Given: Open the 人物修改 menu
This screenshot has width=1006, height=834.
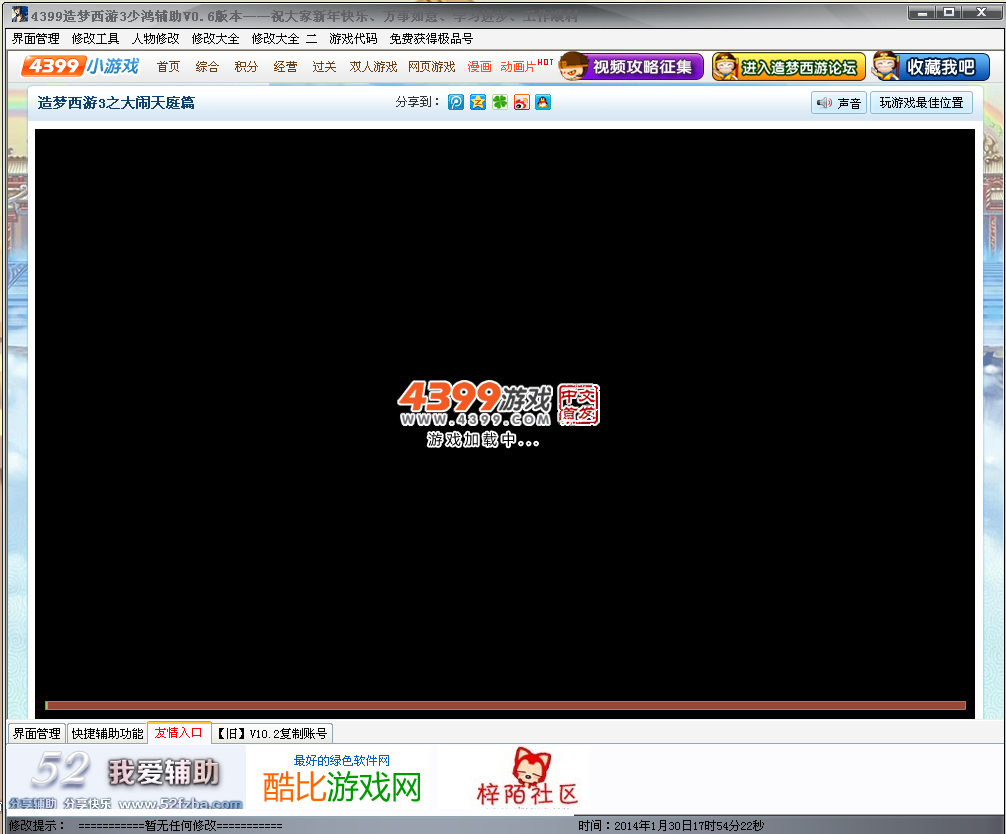Looking at the screenshot, I should point(156,38).
